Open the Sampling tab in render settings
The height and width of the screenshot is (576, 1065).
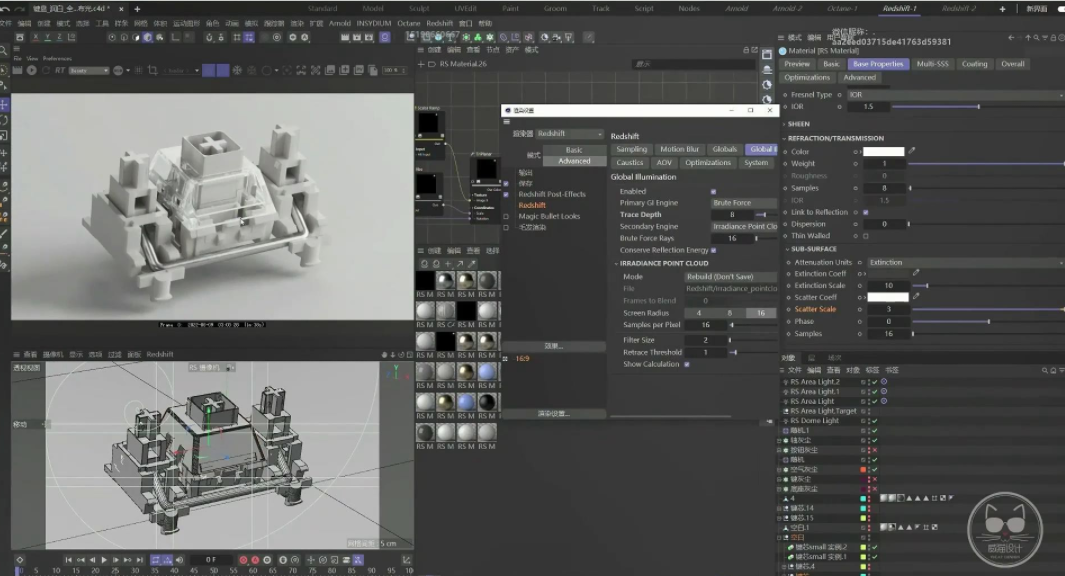click(x=632, y=149)
